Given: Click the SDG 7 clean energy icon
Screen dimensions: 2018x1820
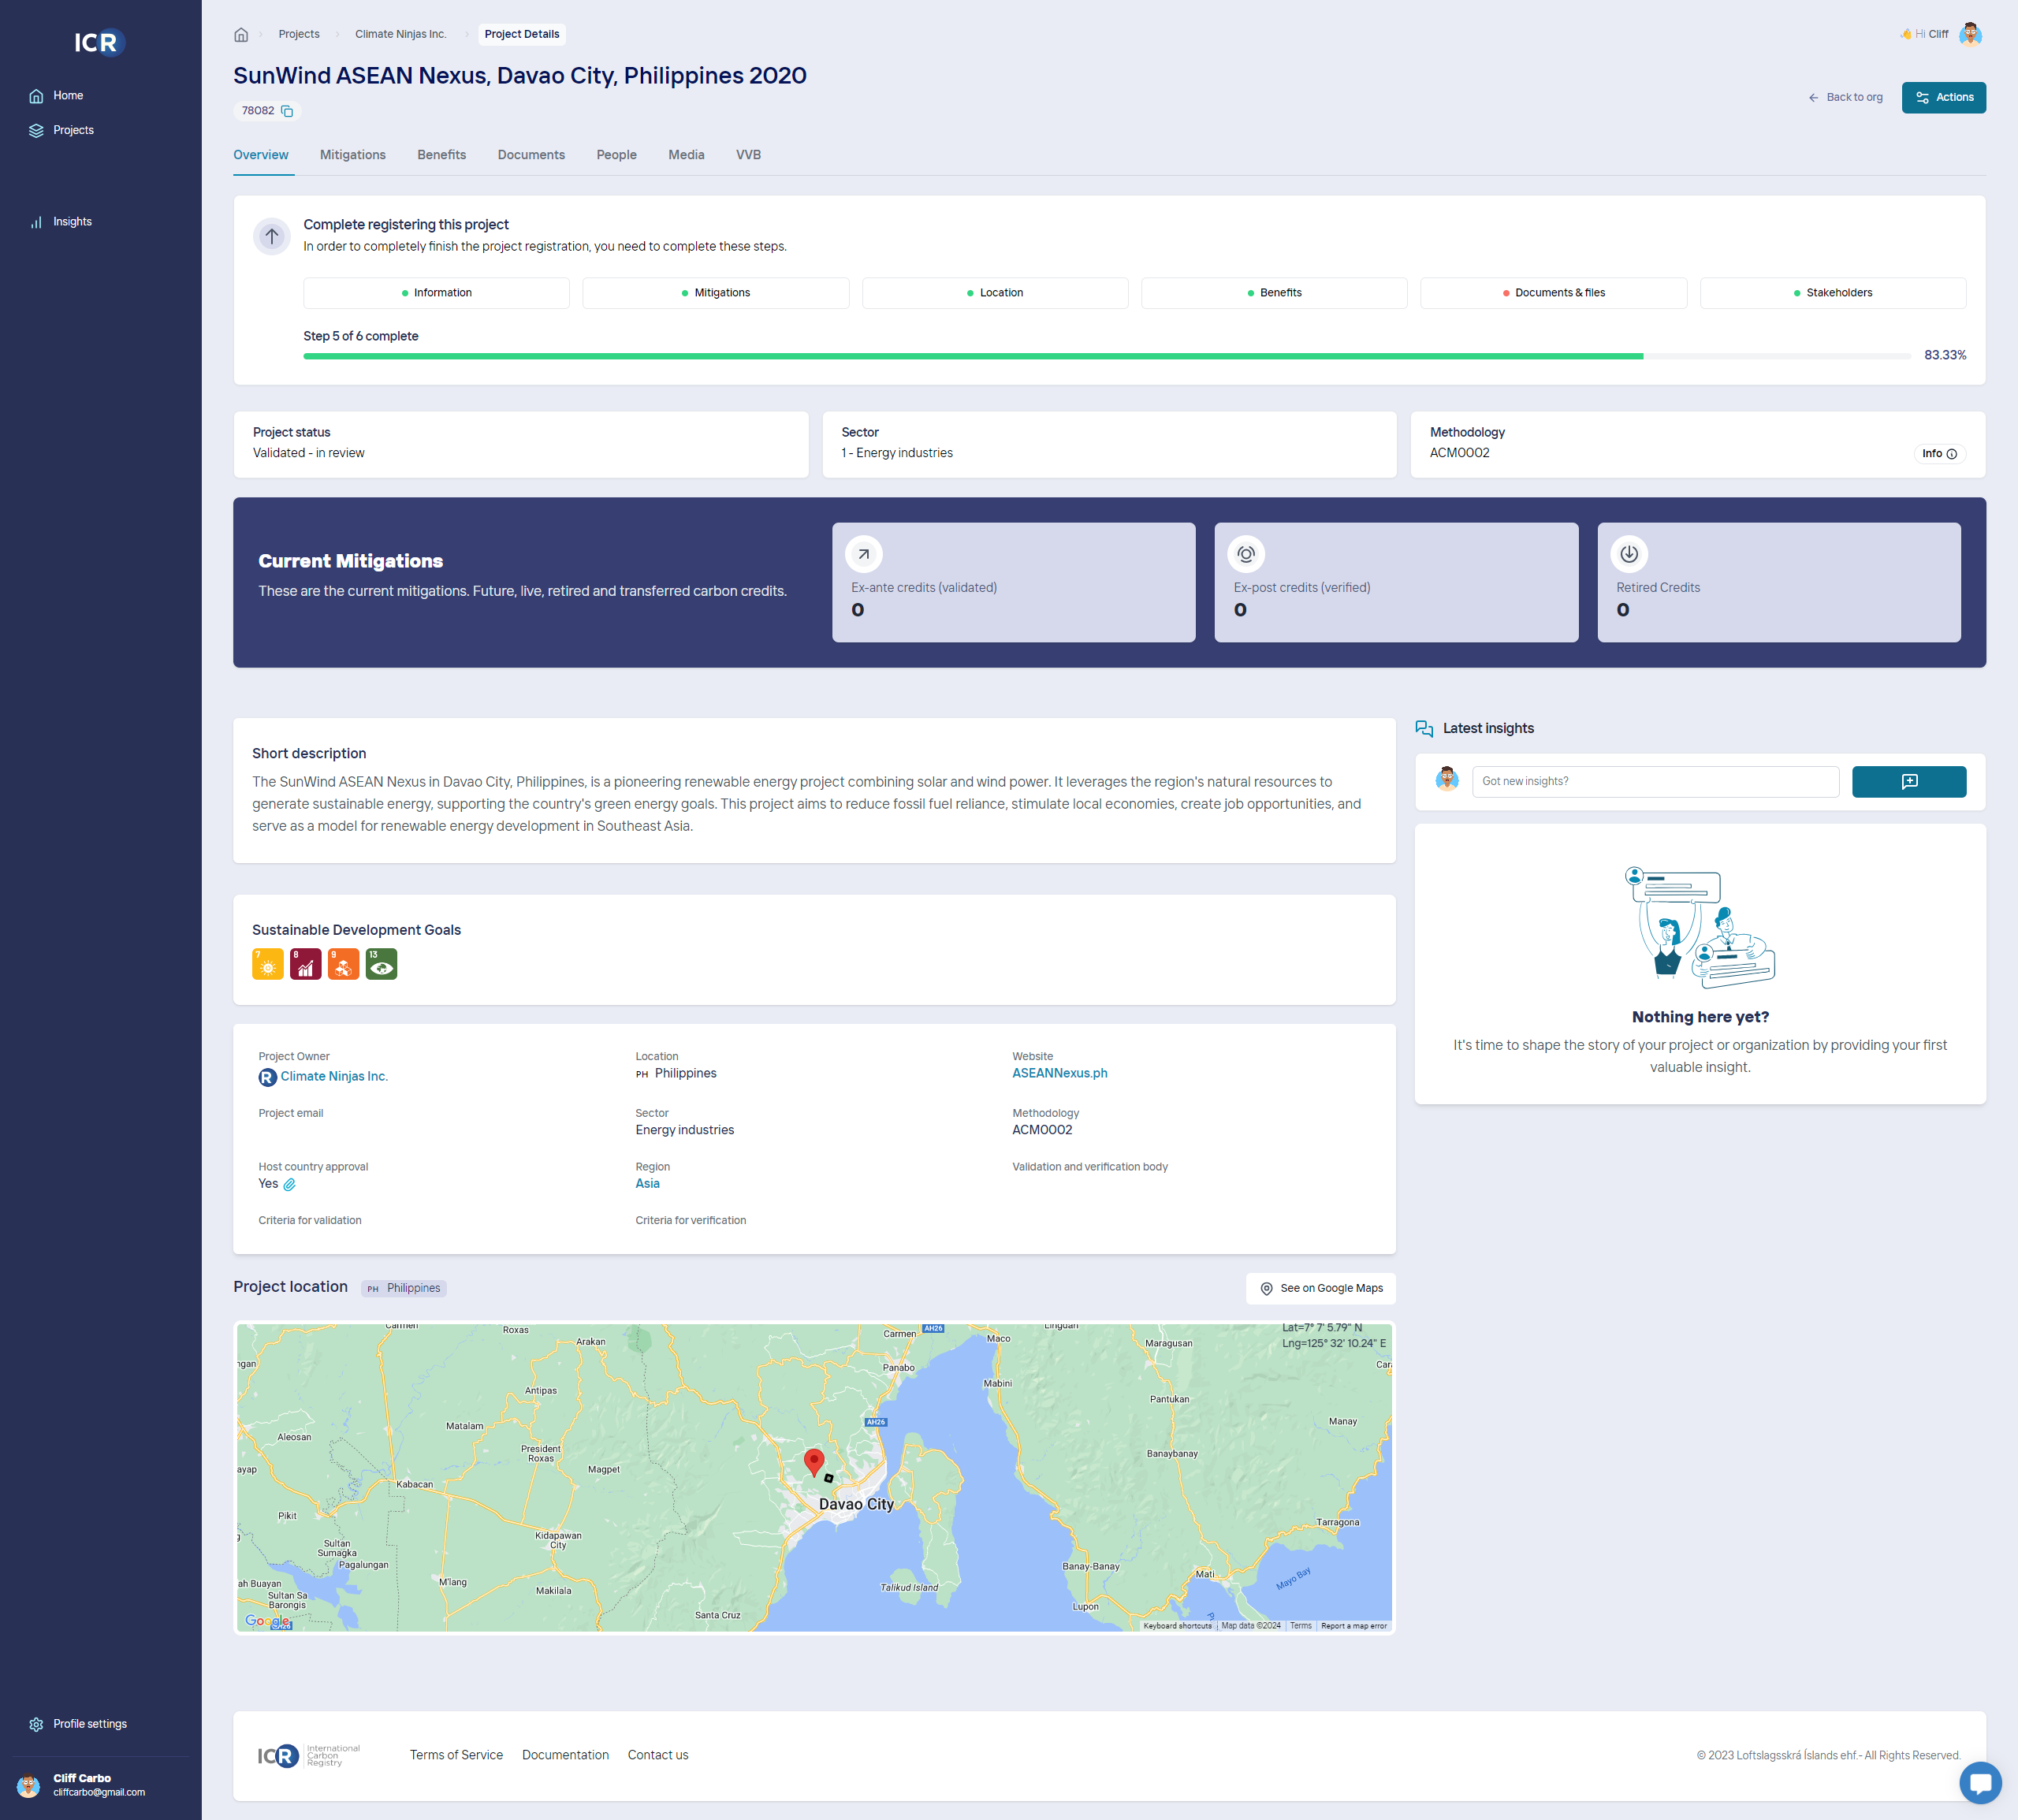Looking at the screenshot, I should pos(267,964).
